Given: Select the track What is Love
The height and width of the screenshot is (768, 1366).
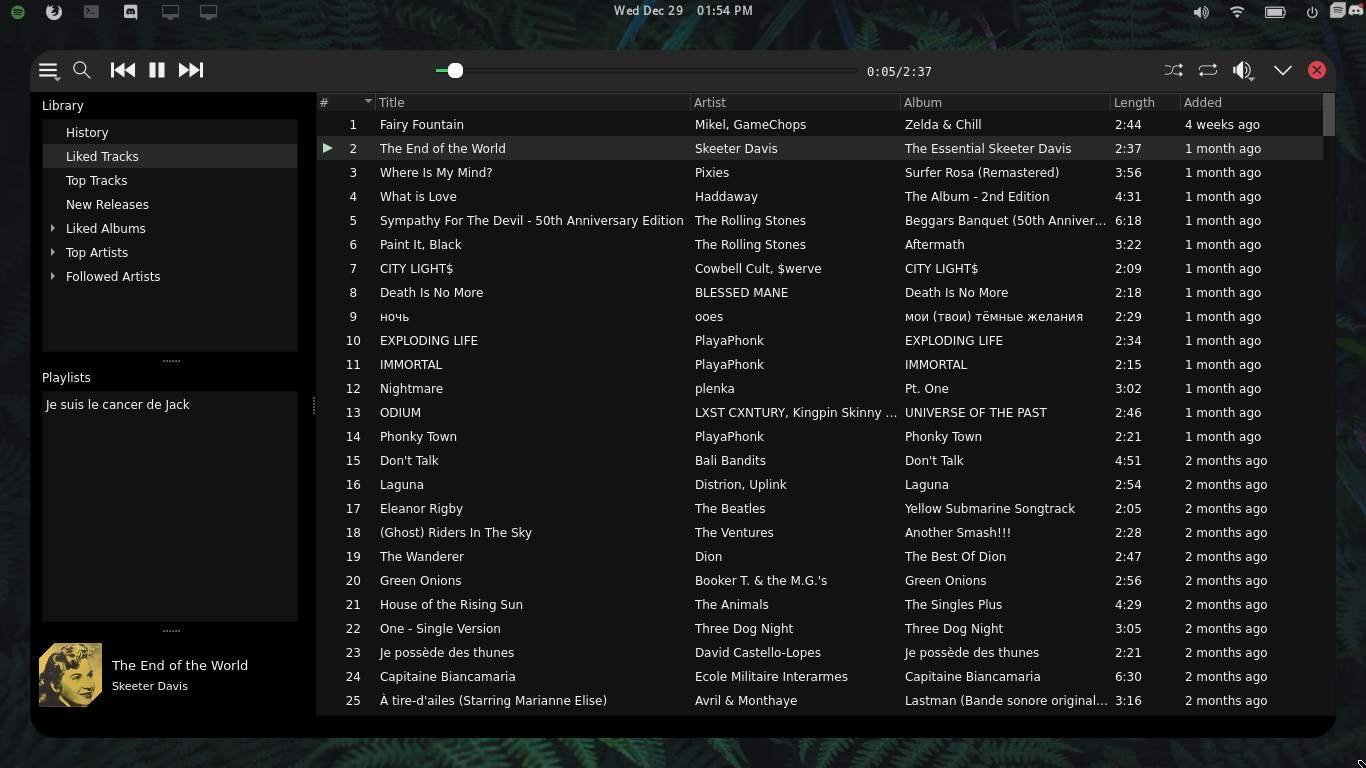Looking at the screenshot, I should 418,197.
